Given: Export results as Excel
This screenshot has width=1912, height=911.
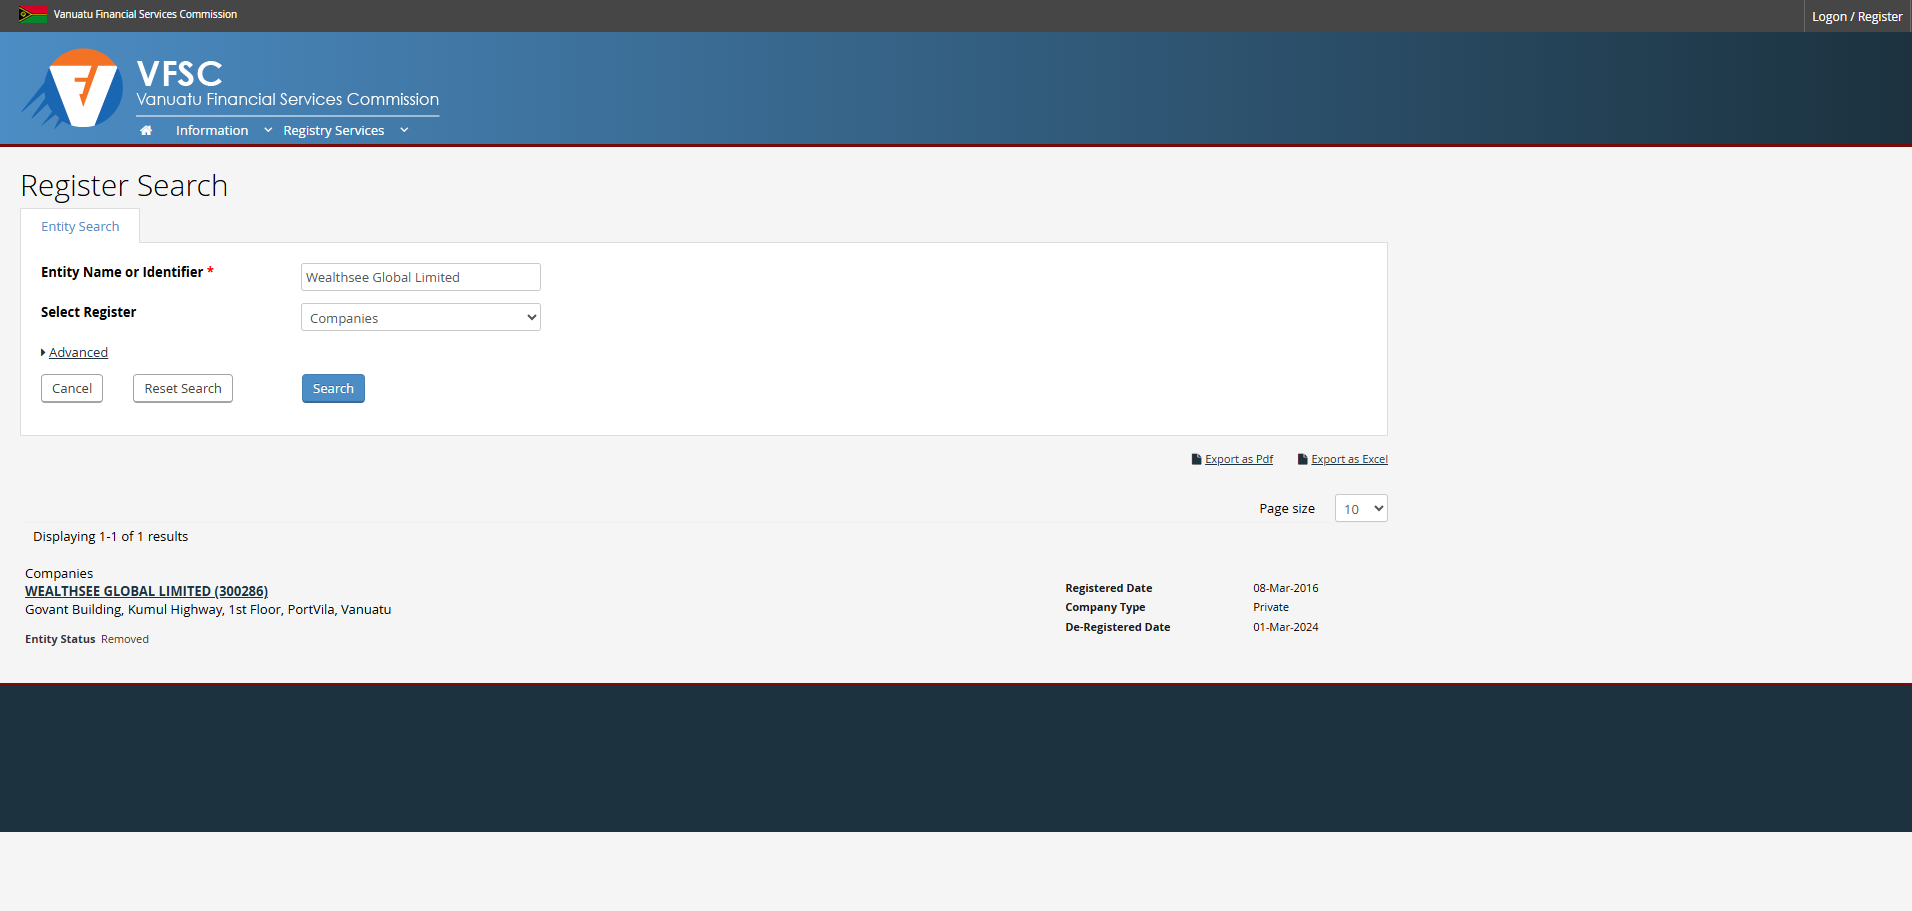Looking at the screenshot, I should point(1349,459).
